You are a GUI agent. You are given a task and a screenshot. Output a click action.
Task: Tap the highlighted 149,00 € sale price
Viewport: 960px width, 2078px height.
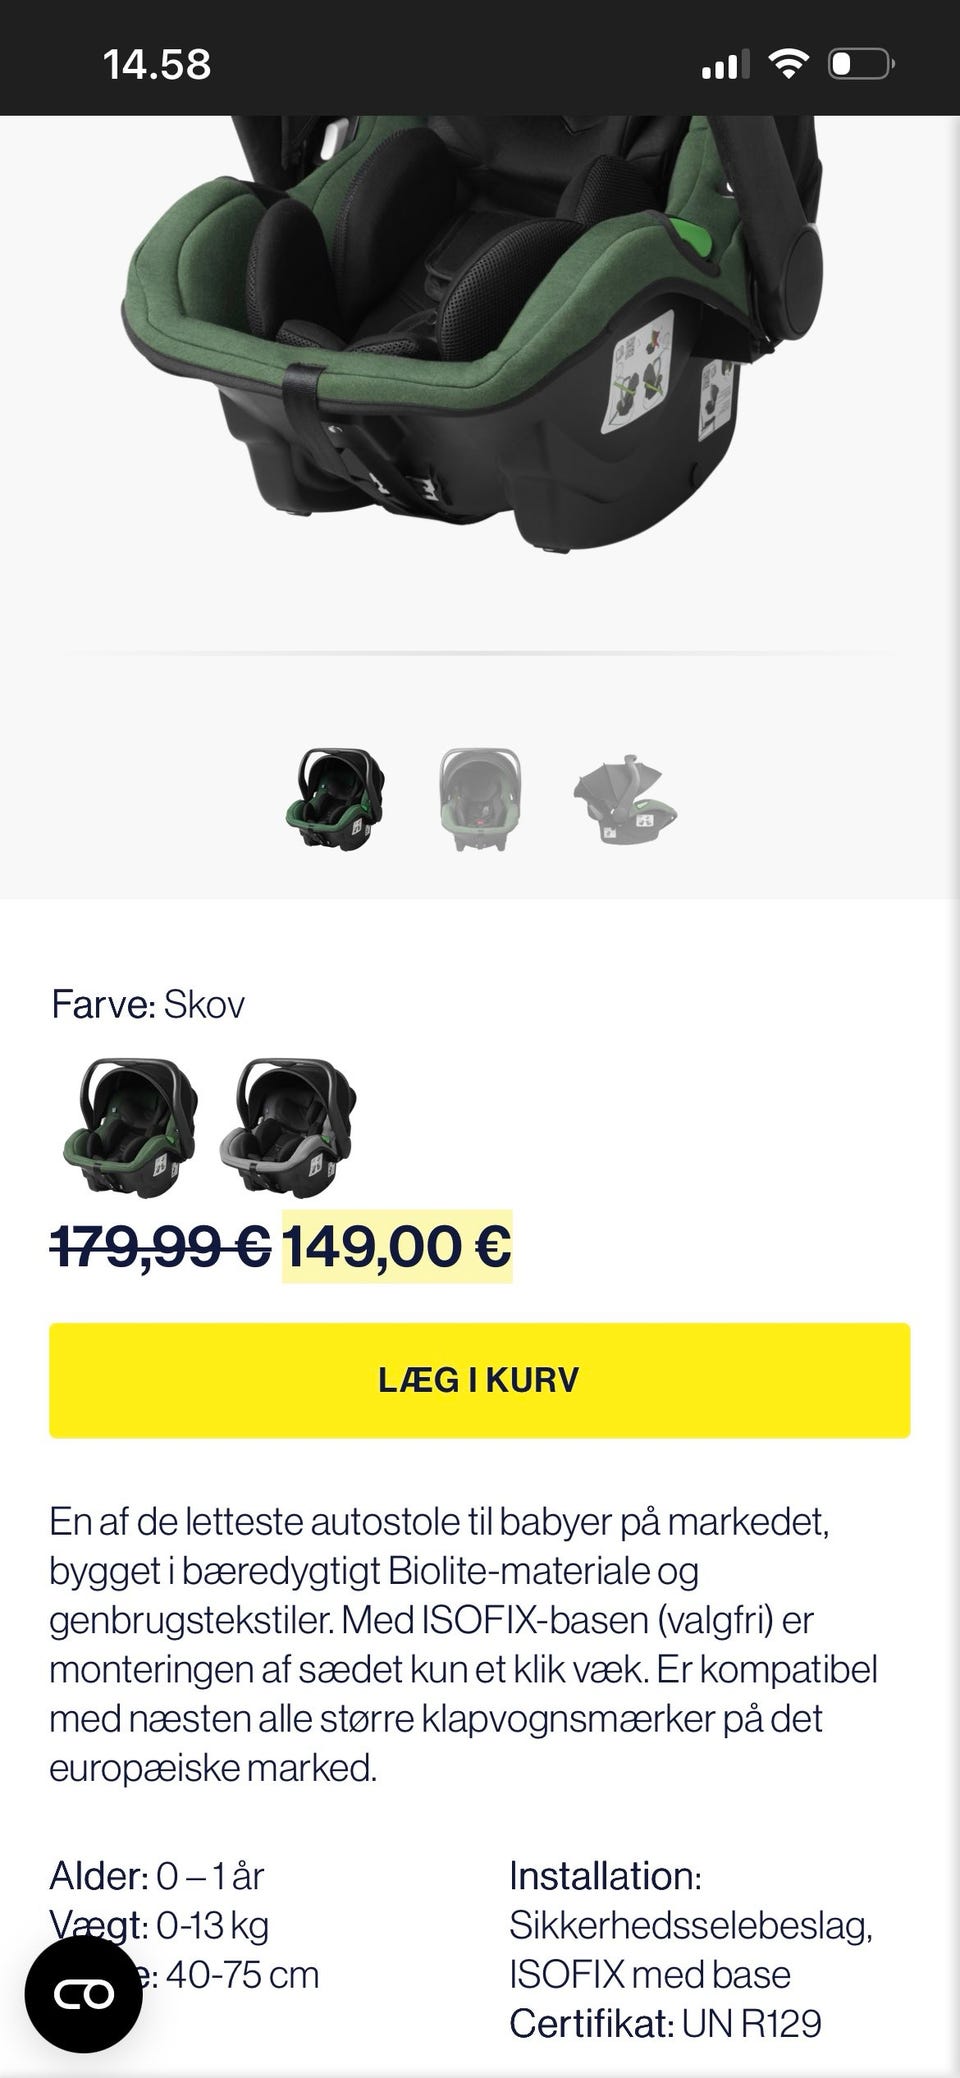pyautogui.click(x=397, y=1246)
